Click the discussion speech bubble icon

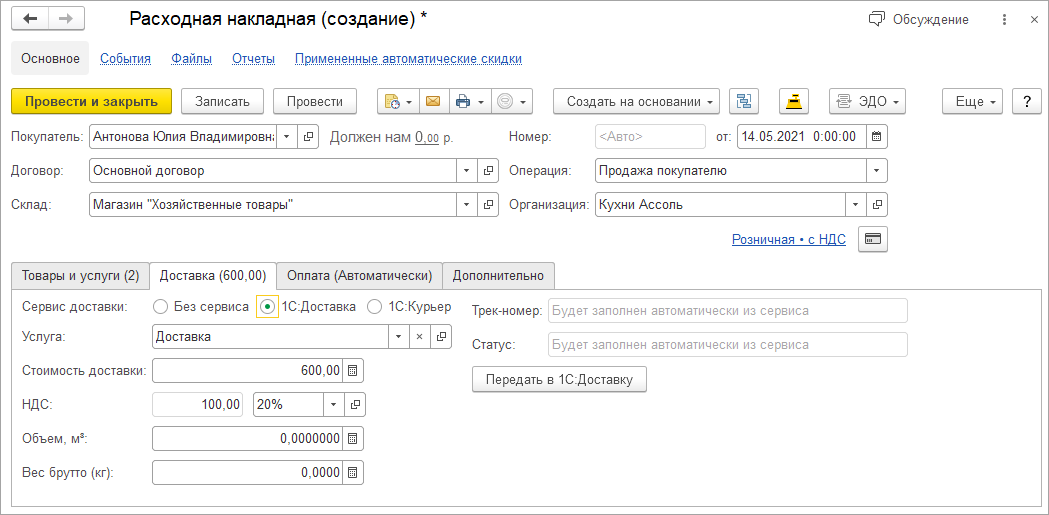tap(877, 19)
